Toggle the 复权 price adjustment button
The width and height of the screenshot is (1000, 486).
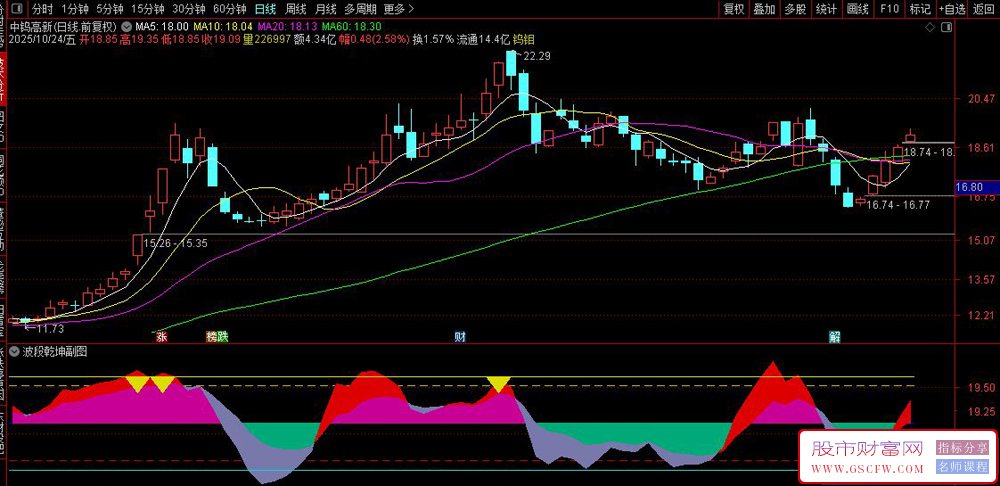coord(734,8)
